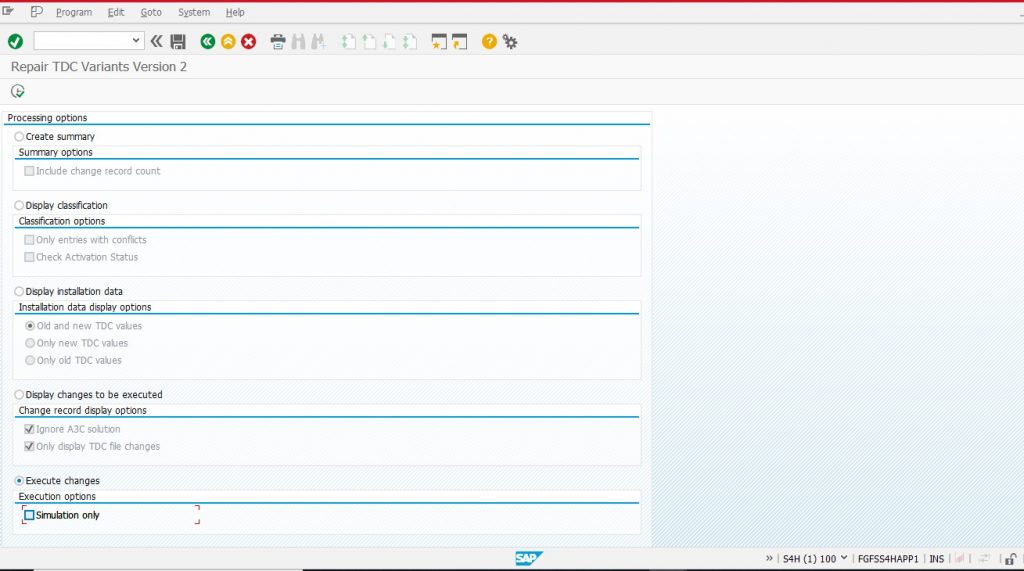Toggle Only display TDC file changes checkbox

29,447
